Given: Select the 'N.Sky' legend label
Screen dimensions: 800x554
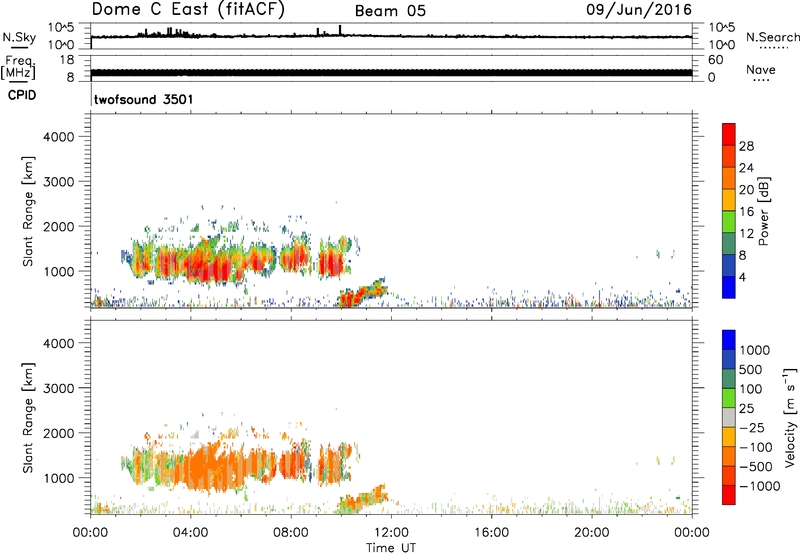Looking at the screenshot, I should tap(19, 37).
